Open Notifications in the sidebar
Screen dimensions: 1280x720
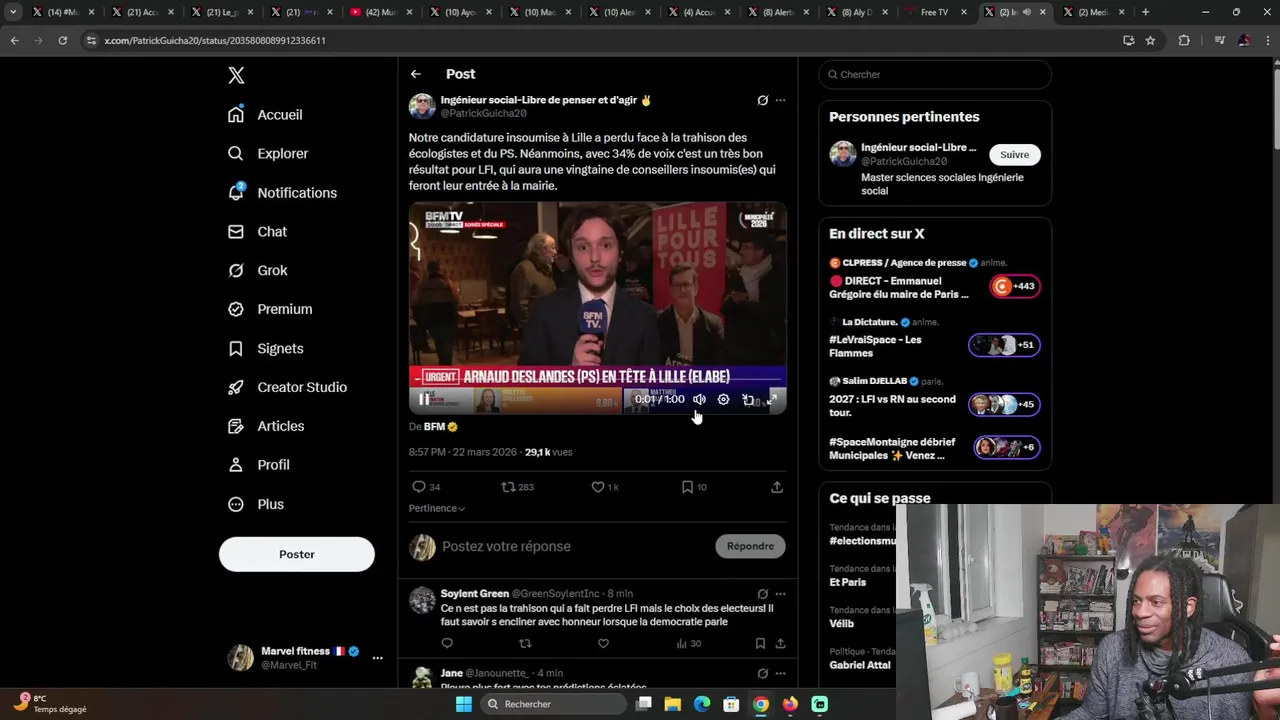[x=282, y=193]
